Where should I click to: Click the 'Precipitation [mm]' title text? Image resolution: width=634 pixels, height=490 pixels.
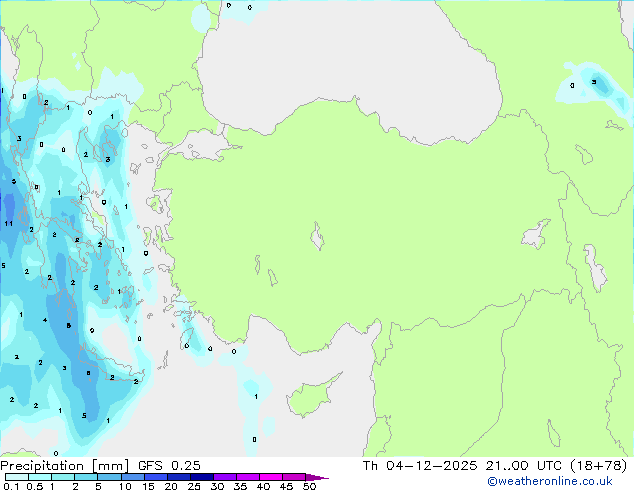pyautogui.click(x=65, y=466)
